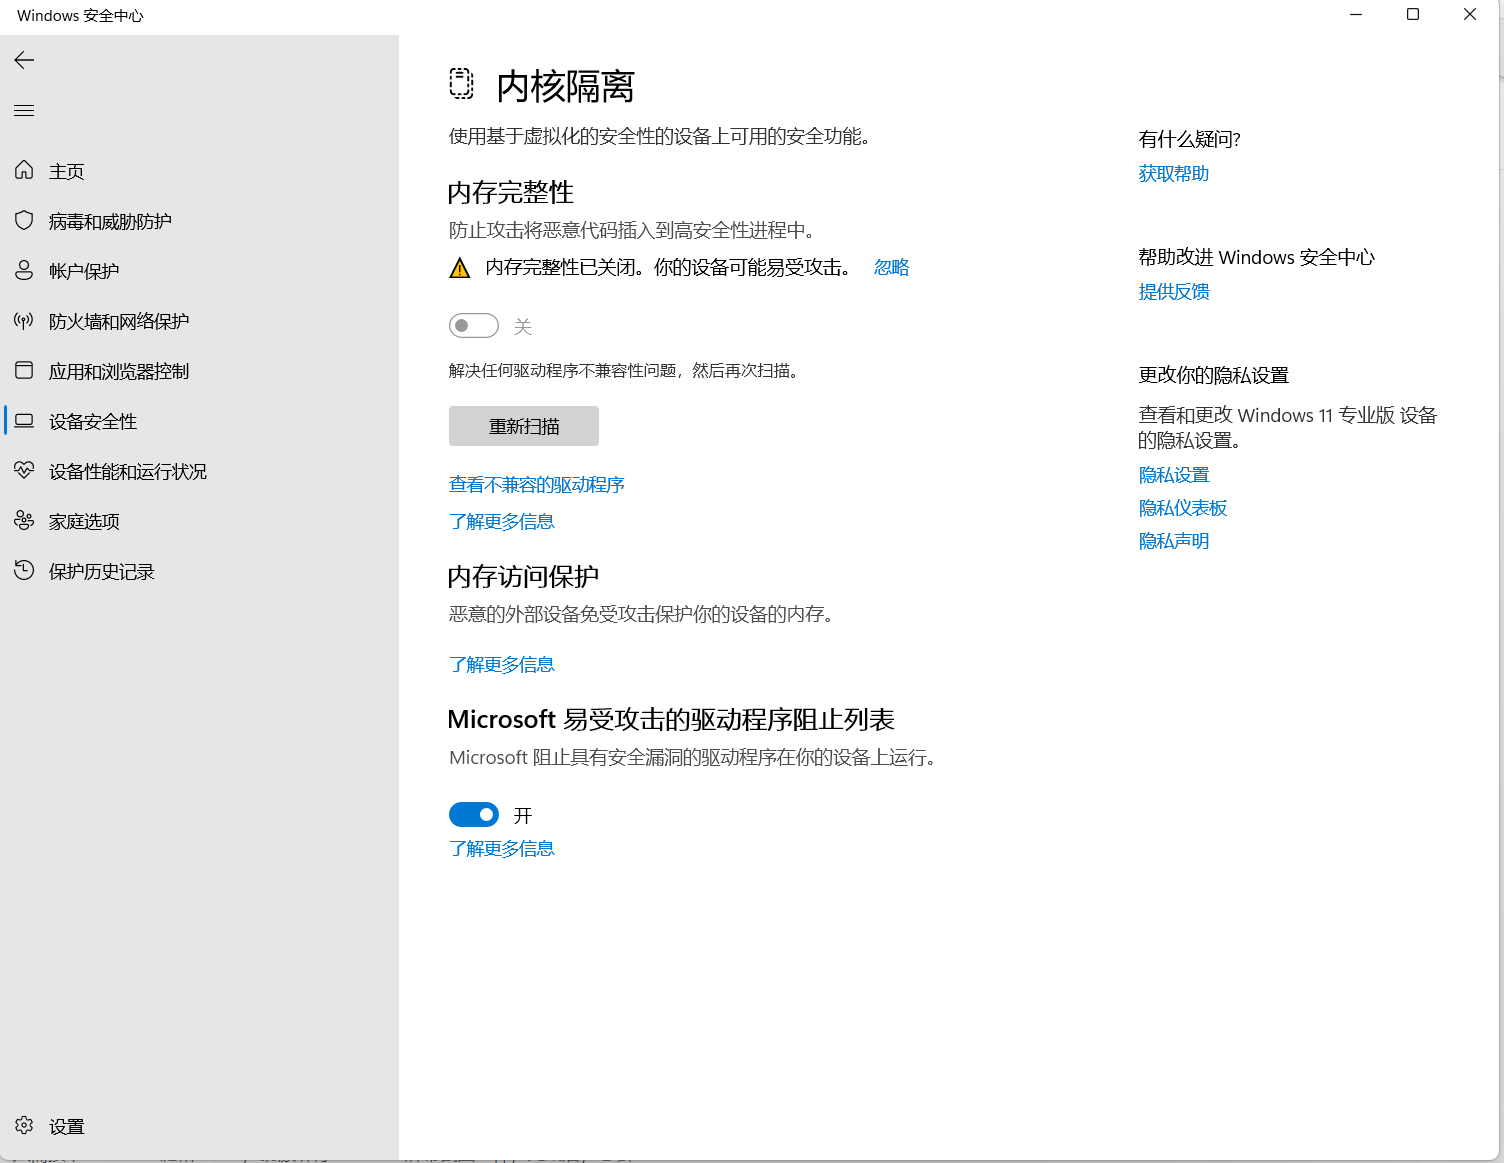Open 应用和浏览器控制
Viewport: 1504px width, 1163px height.
[x=120, y=370]
